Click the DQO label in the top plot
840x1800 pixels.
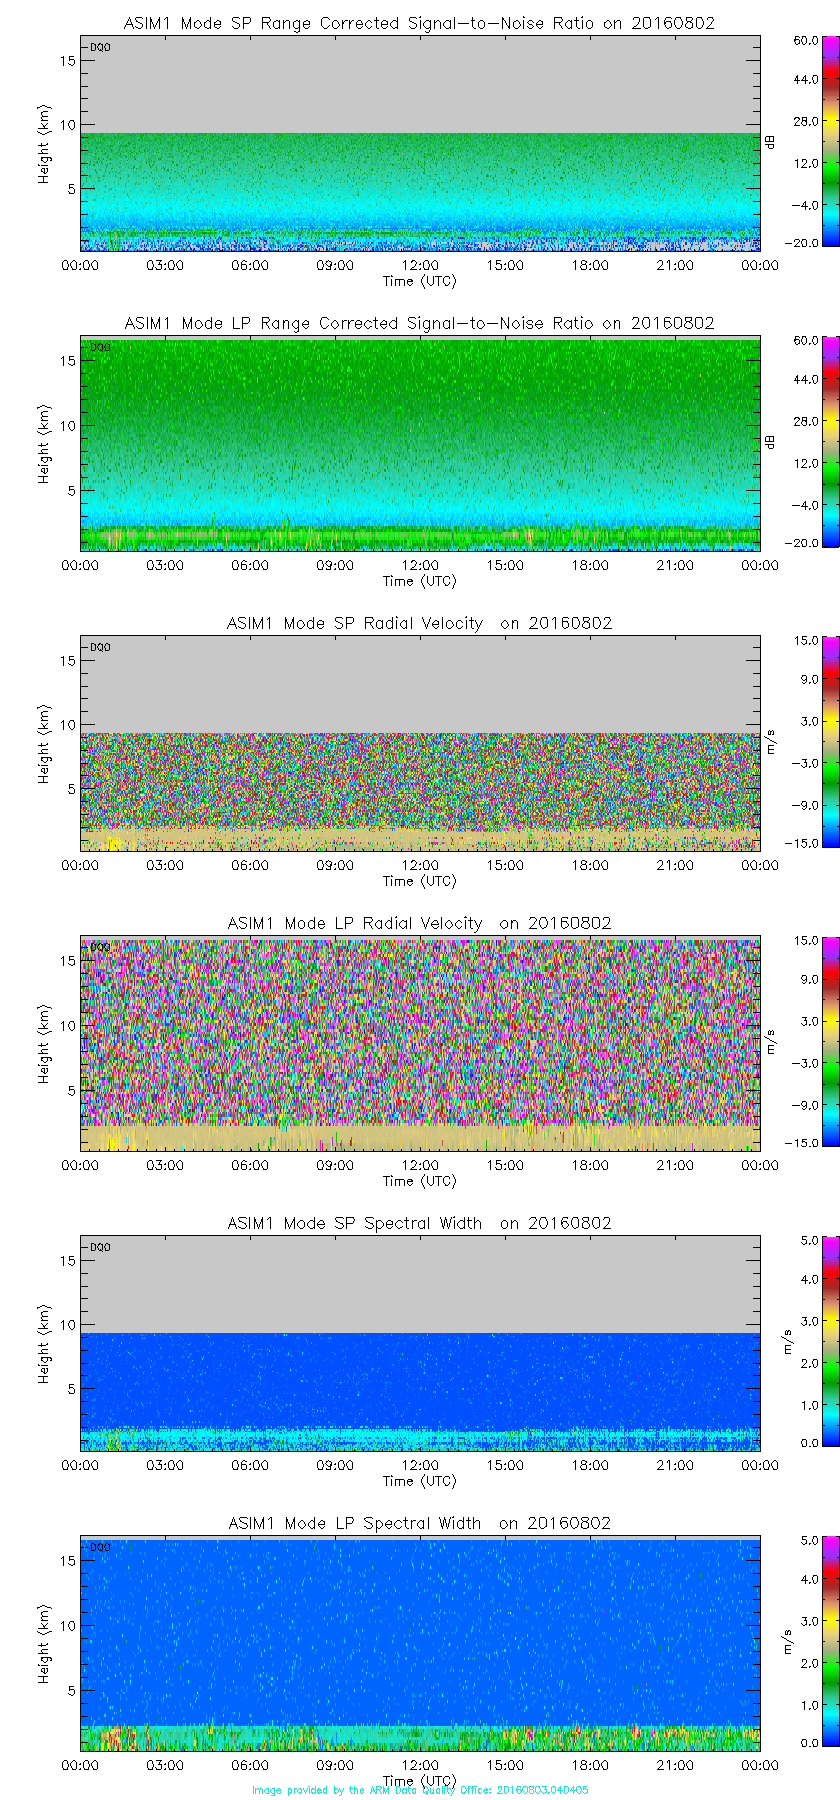pos(100,47)
